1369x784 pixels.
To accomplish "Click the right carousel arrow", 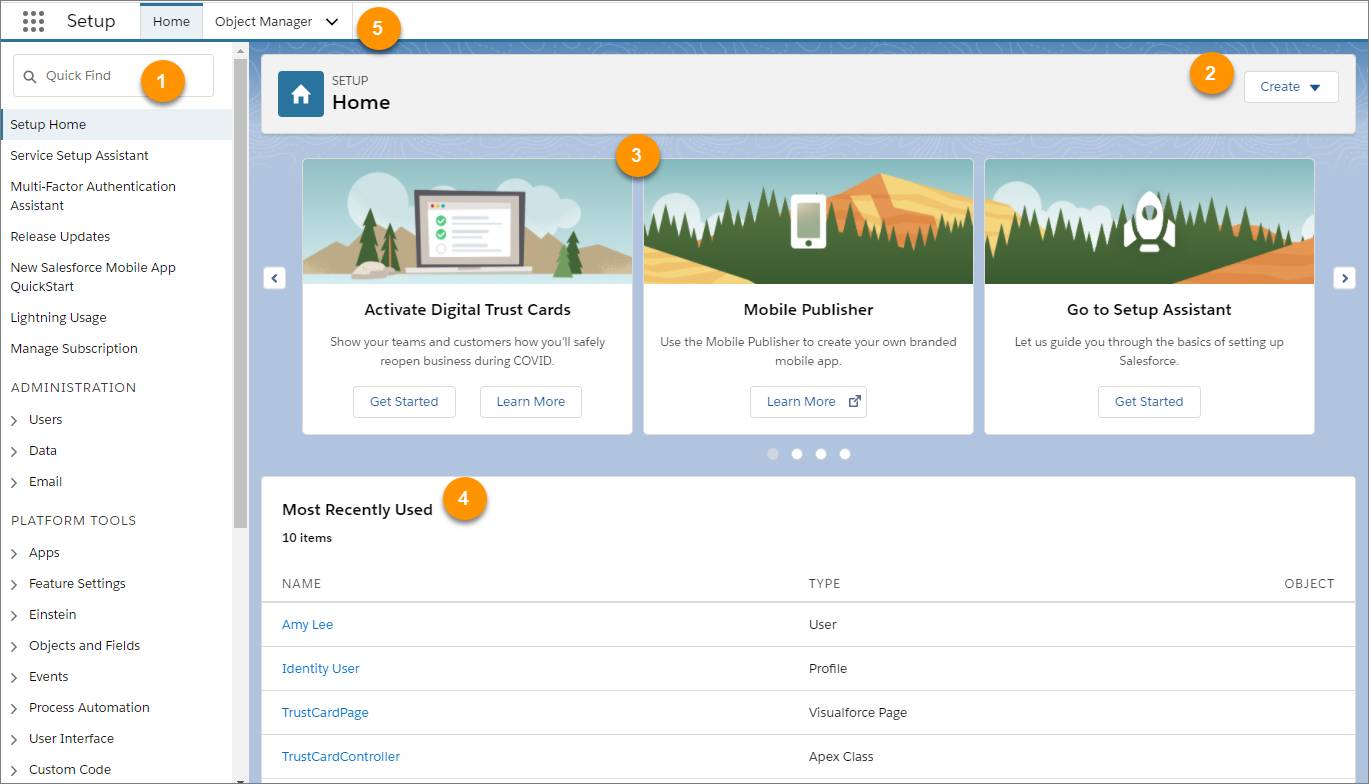I will 1345,278.
